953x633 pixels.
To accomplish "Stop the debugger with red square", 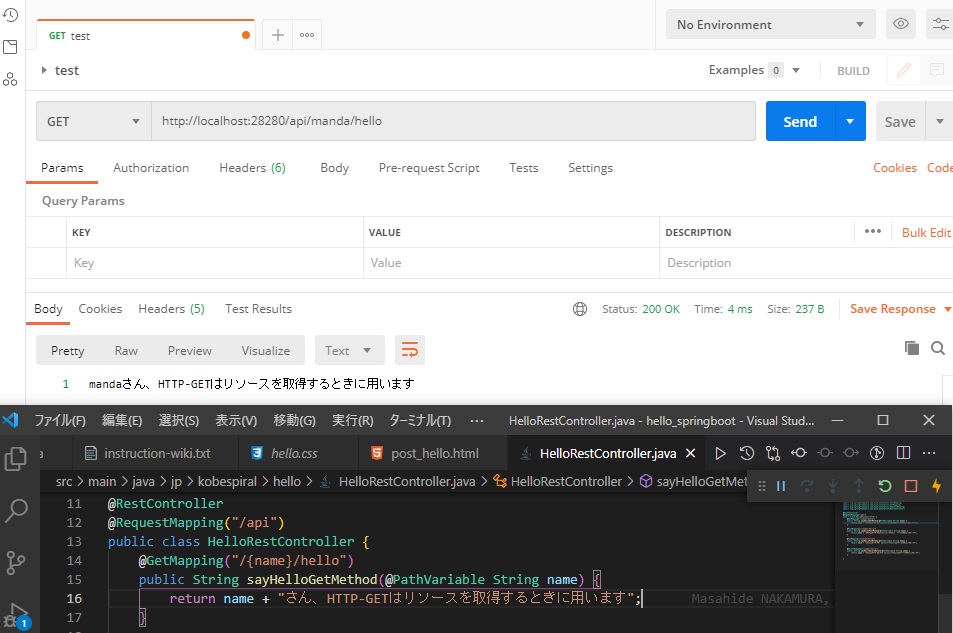I will coord(911,486).
